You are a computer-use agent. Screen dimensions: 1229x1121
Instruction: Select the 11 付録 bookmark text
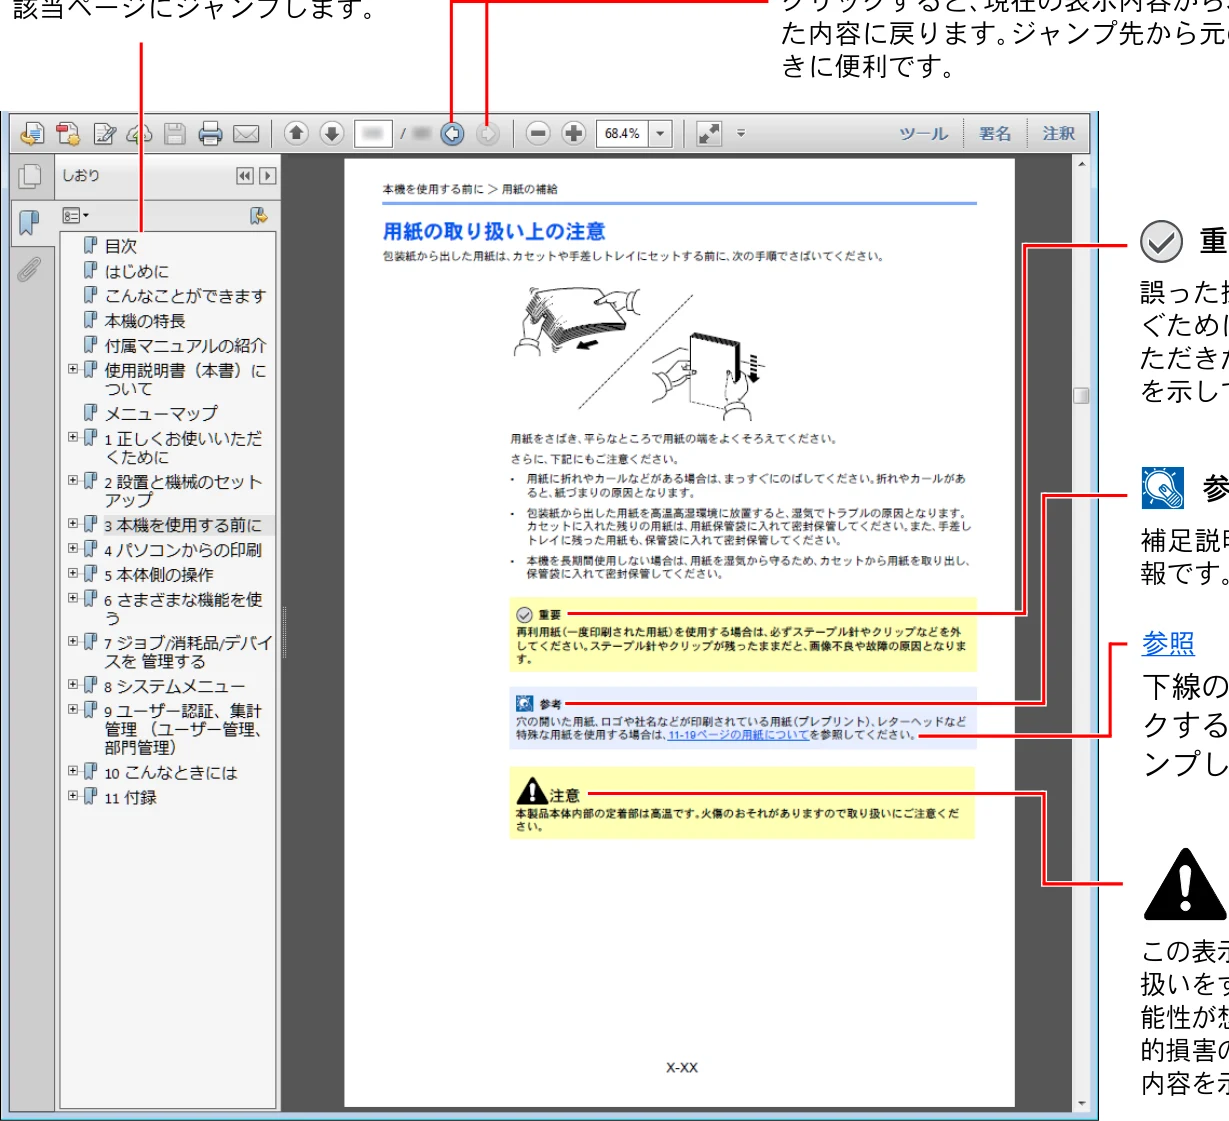coord(130,798)
